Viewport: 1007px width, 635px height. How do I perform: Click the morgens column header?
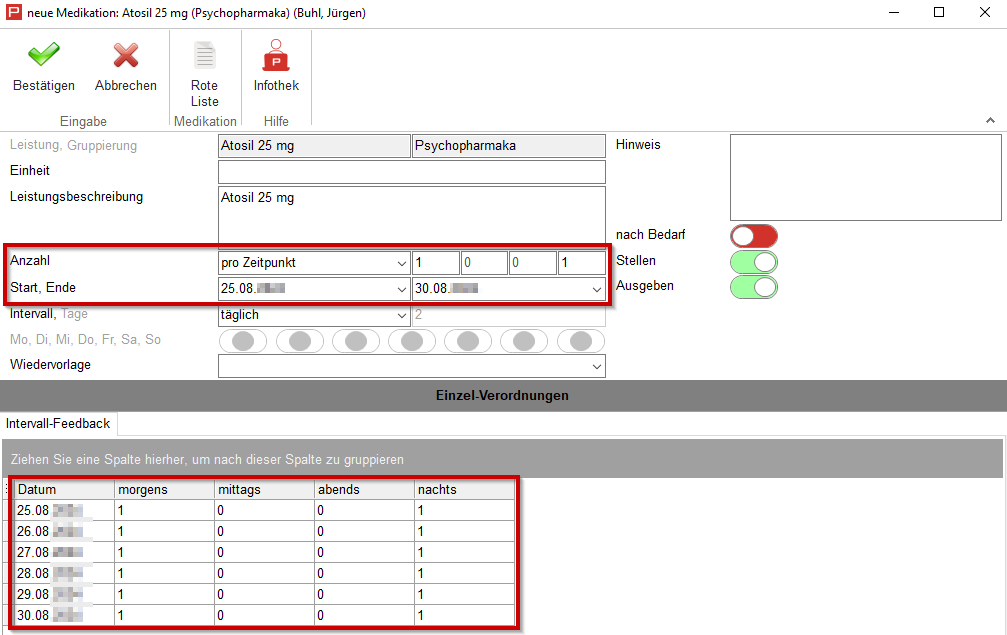(x=163, y=490)
